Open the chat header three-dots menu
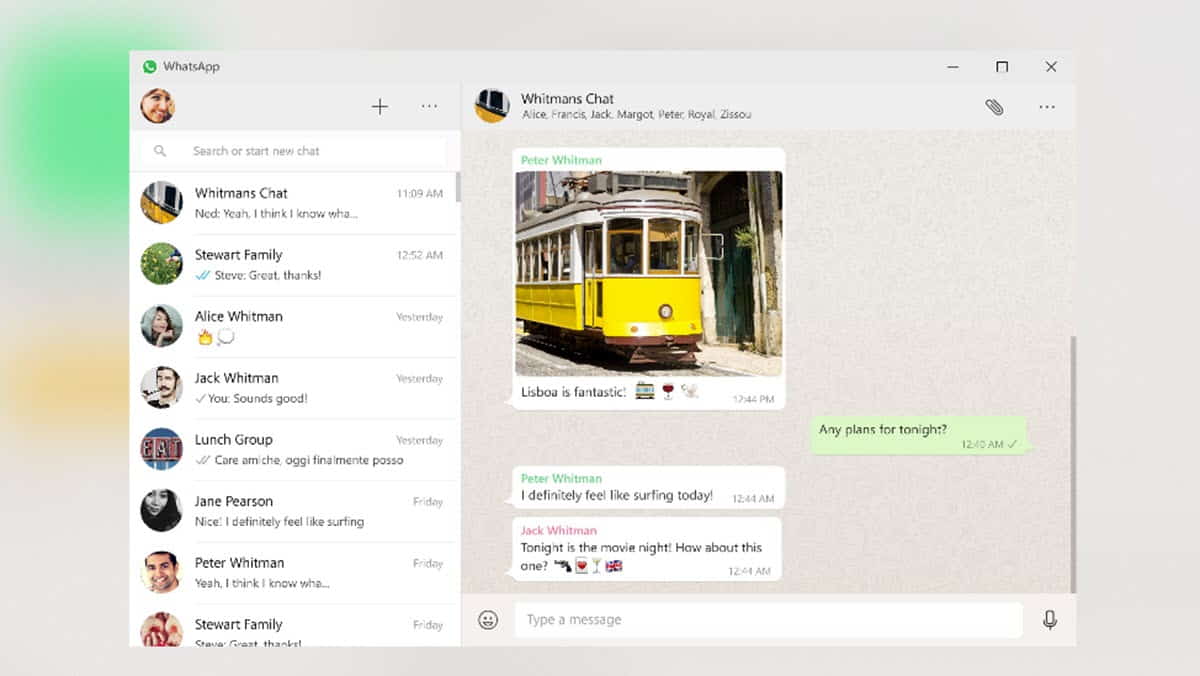 pyautogui.click(x=1046, y=107)
